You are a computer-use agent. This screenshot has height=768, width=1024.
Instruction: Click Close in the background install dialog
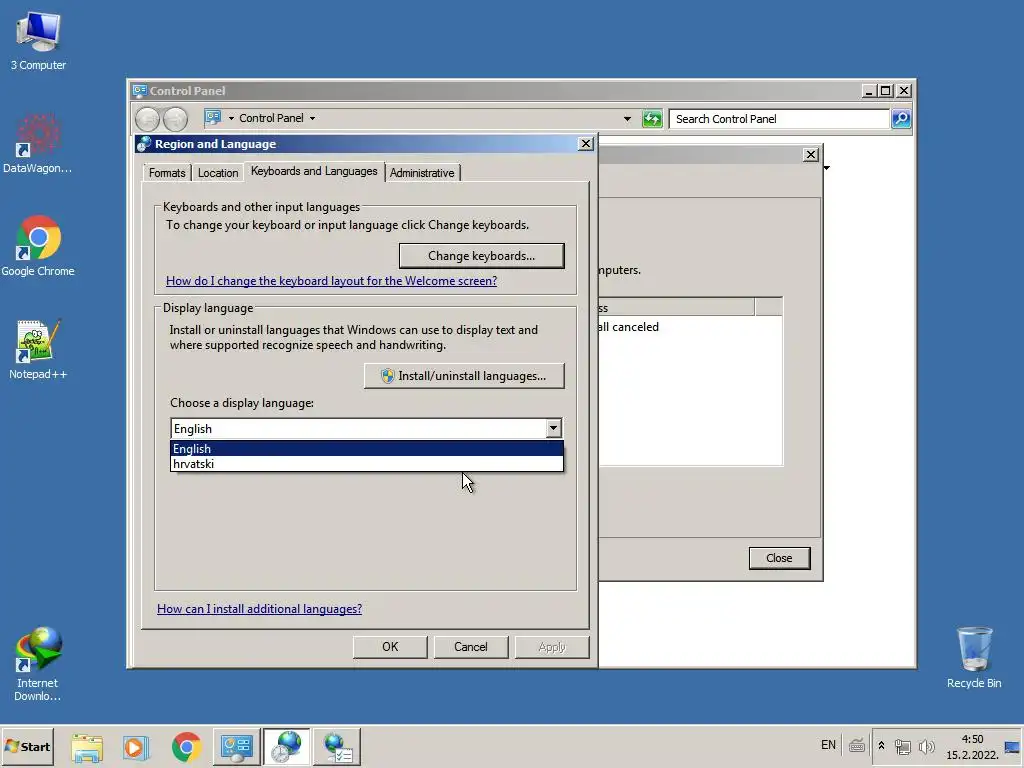[779, 558]
